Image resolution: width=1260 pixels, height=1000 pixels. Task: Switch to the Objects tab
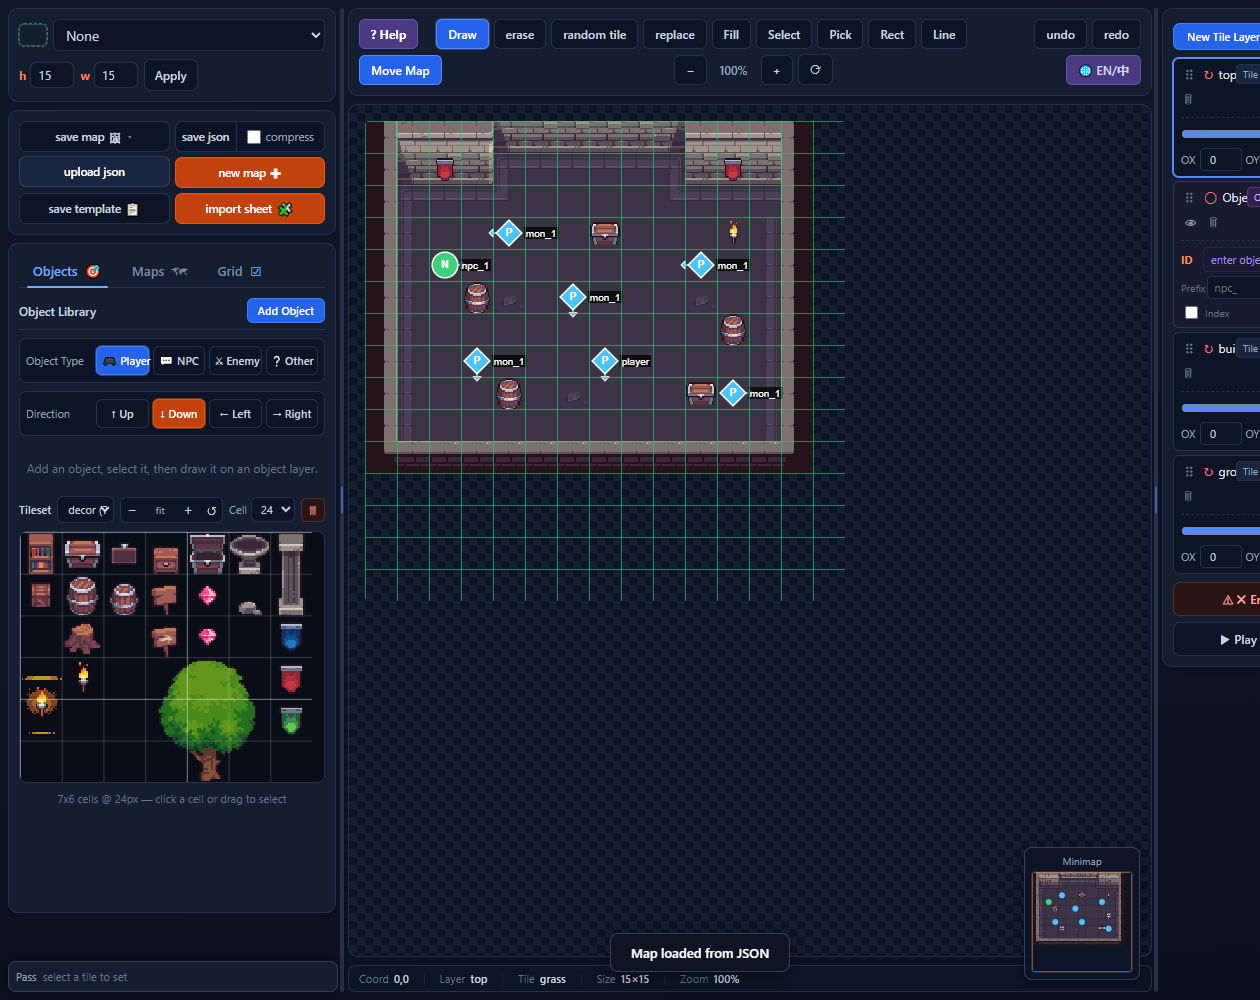(66, 271)
